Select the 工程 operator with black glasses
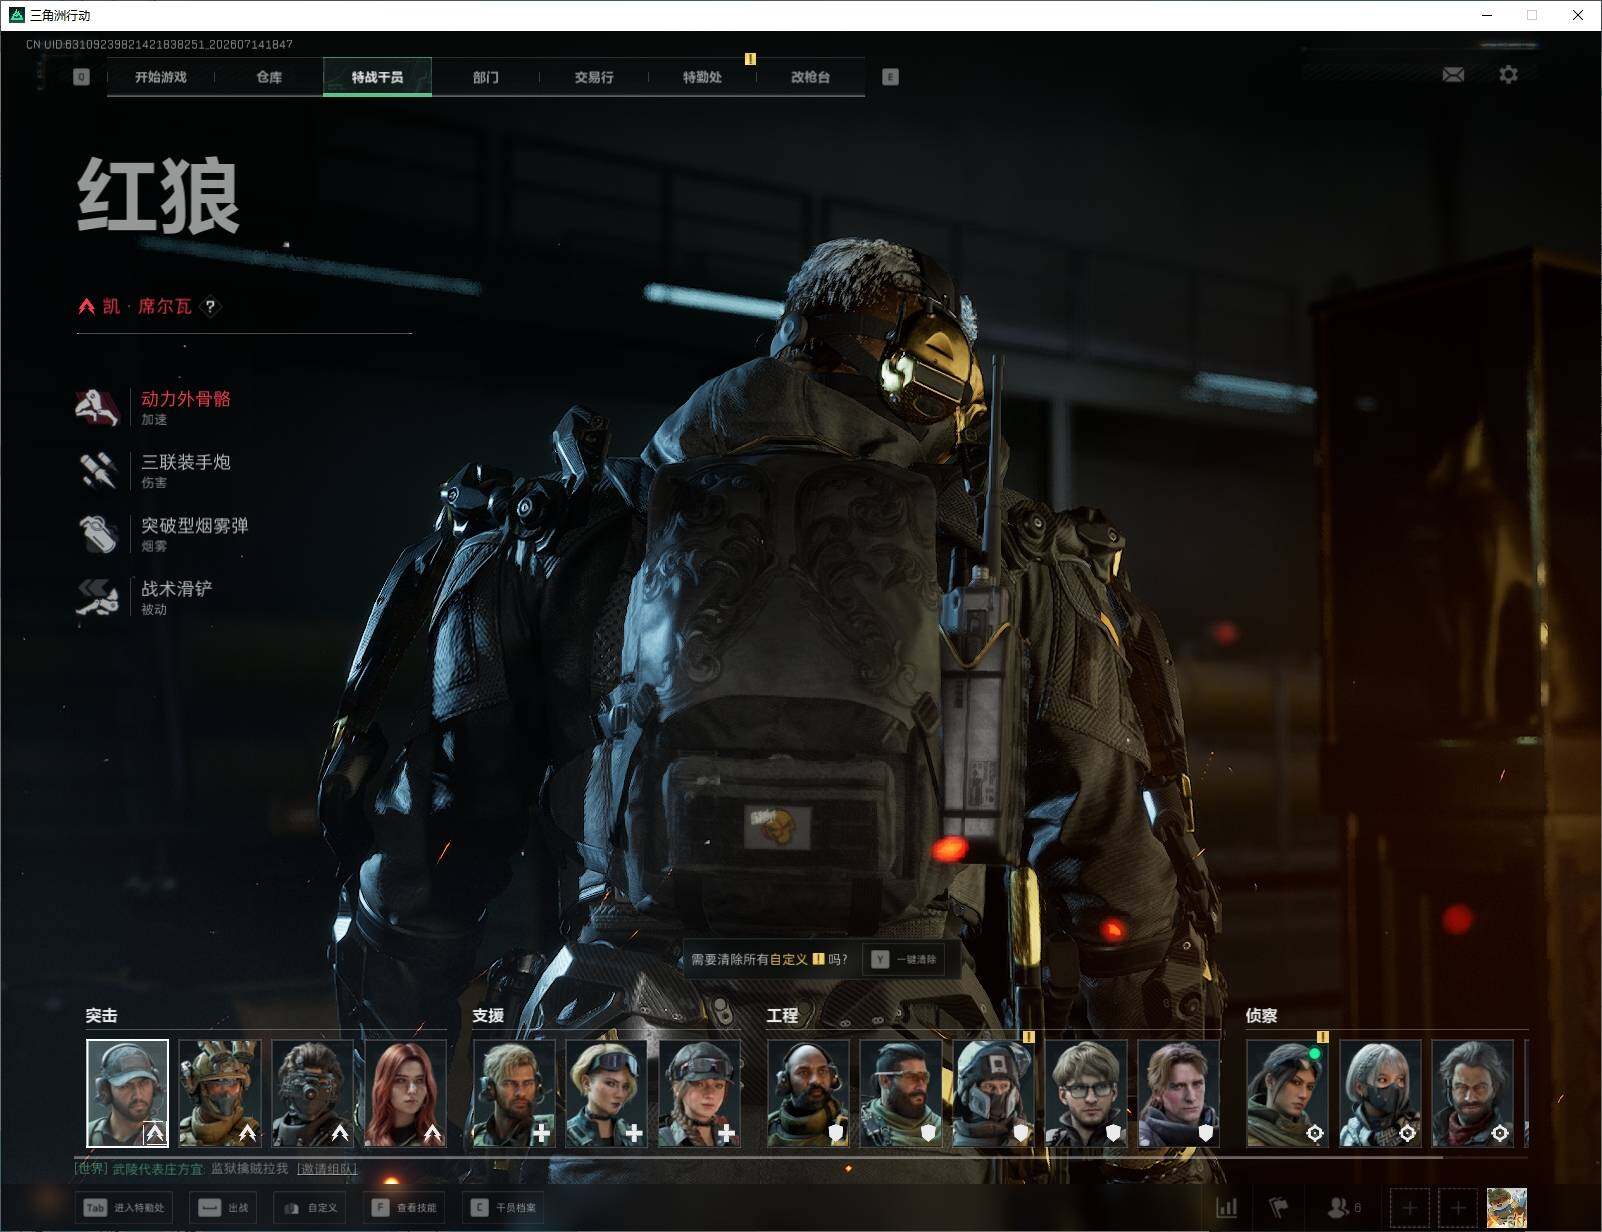The height and width of the screenshot is (1232, 1602). tap(1087, 1093)
